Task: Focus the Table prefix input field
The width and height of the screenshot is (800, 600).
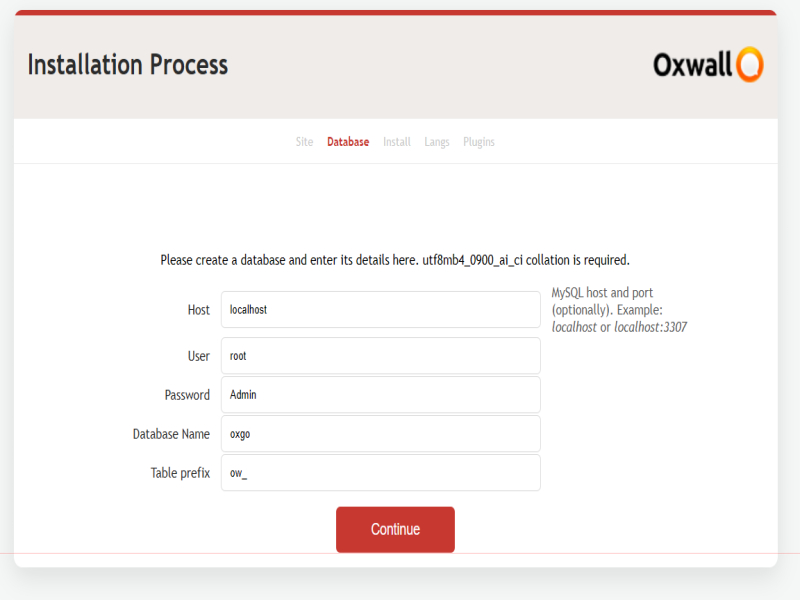Action: [380, 473]
